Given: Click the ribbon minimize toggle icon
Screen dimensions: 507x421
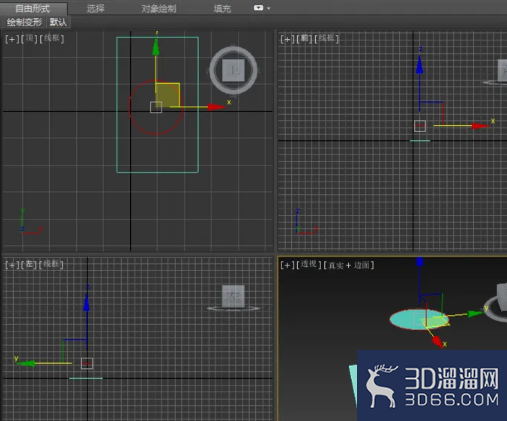Looking at the screenshot, I should coord(258,8).
